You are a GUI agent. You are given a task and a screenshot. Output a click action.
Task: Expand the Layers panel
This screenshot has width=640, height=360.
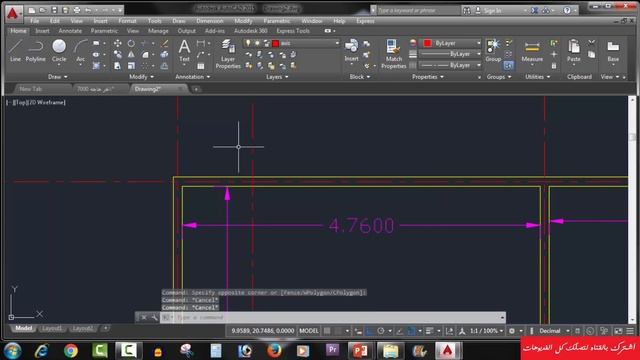277,77
